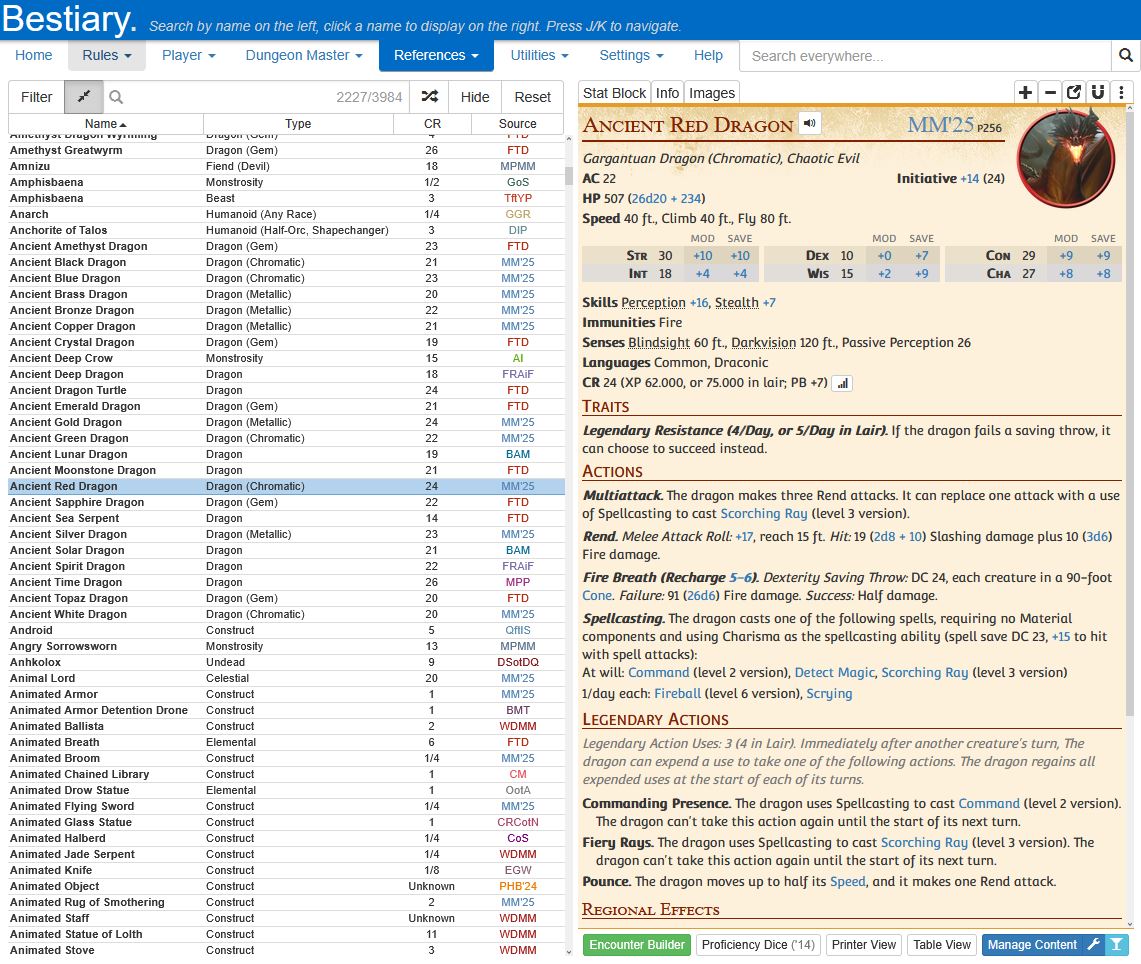
Task: Click the magnifier icon in the top search bar
Action: (1125, 56)
